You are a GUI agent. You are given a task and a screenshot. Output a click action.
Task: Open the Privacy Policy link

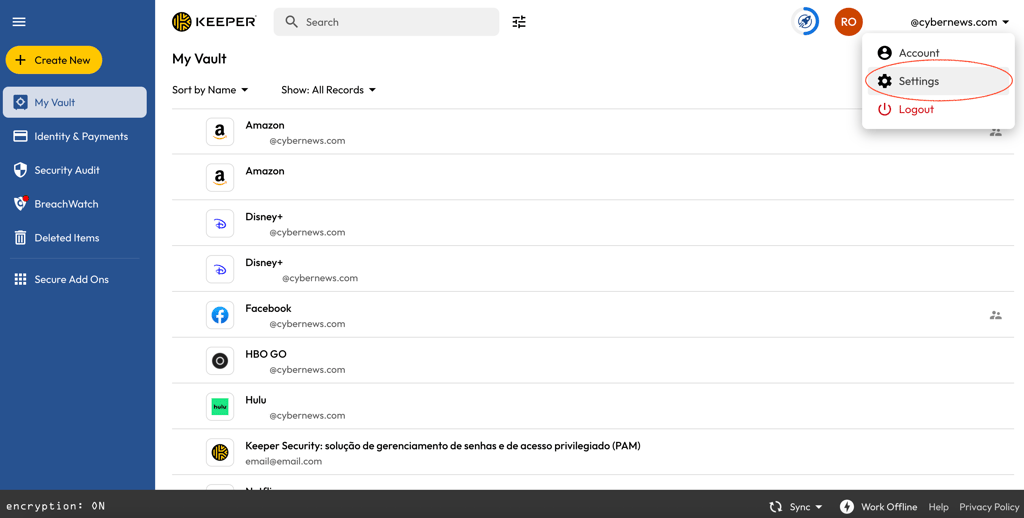(x=989, y=507)
